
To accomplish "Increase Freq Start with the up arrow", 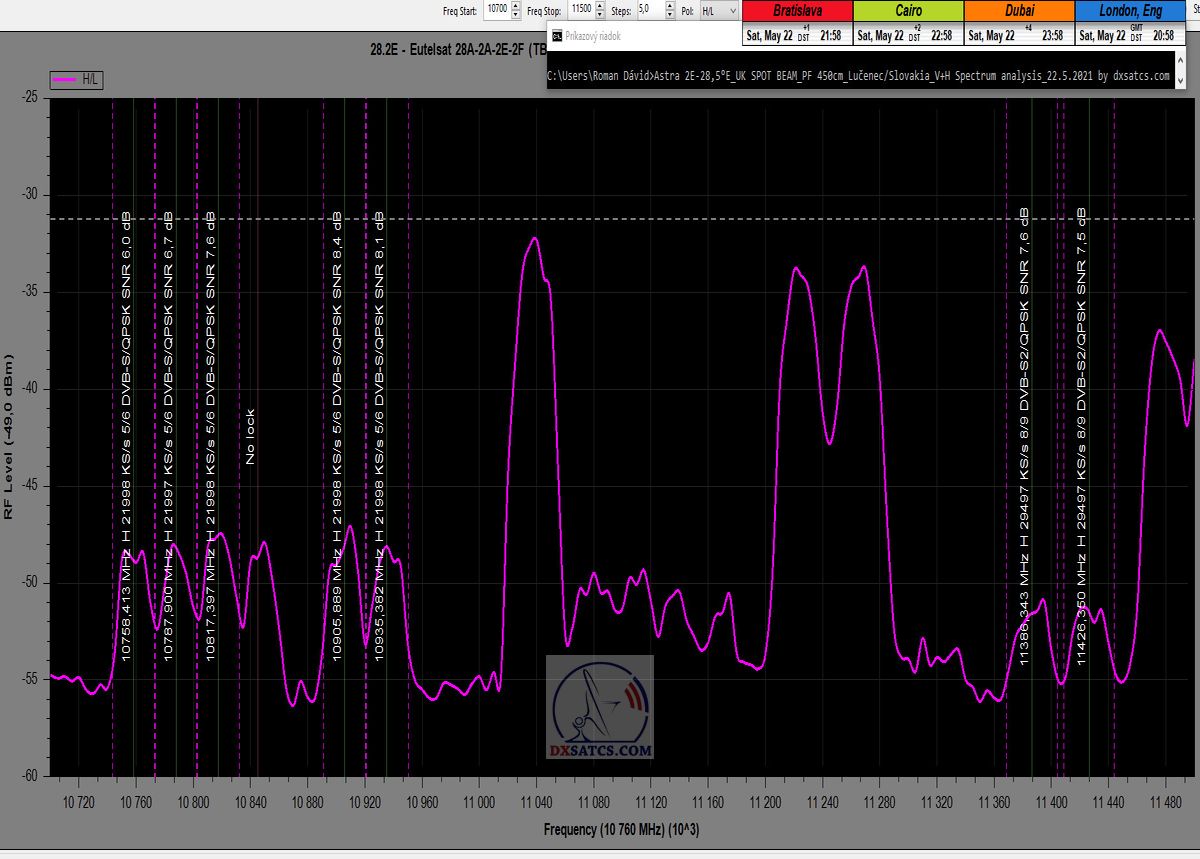I will (515, 6).
